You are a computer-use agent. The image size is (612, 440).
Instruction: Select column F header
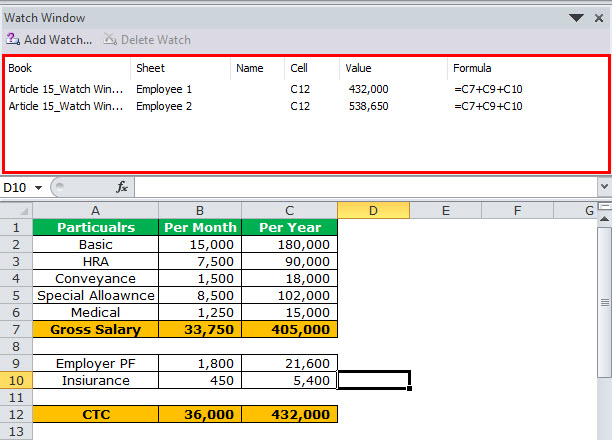[518, 211]
